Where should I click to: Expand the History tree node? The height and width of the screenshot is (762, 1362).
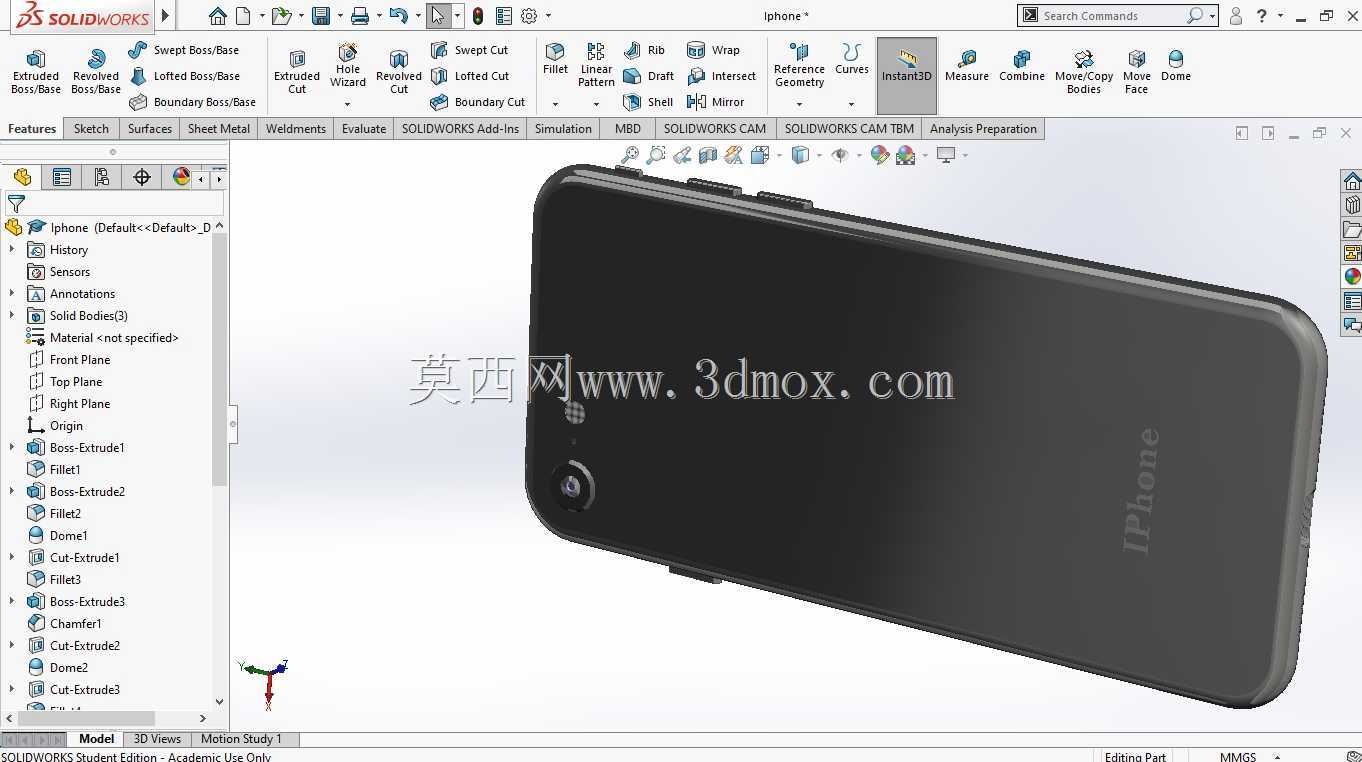[x=12, y=250]
